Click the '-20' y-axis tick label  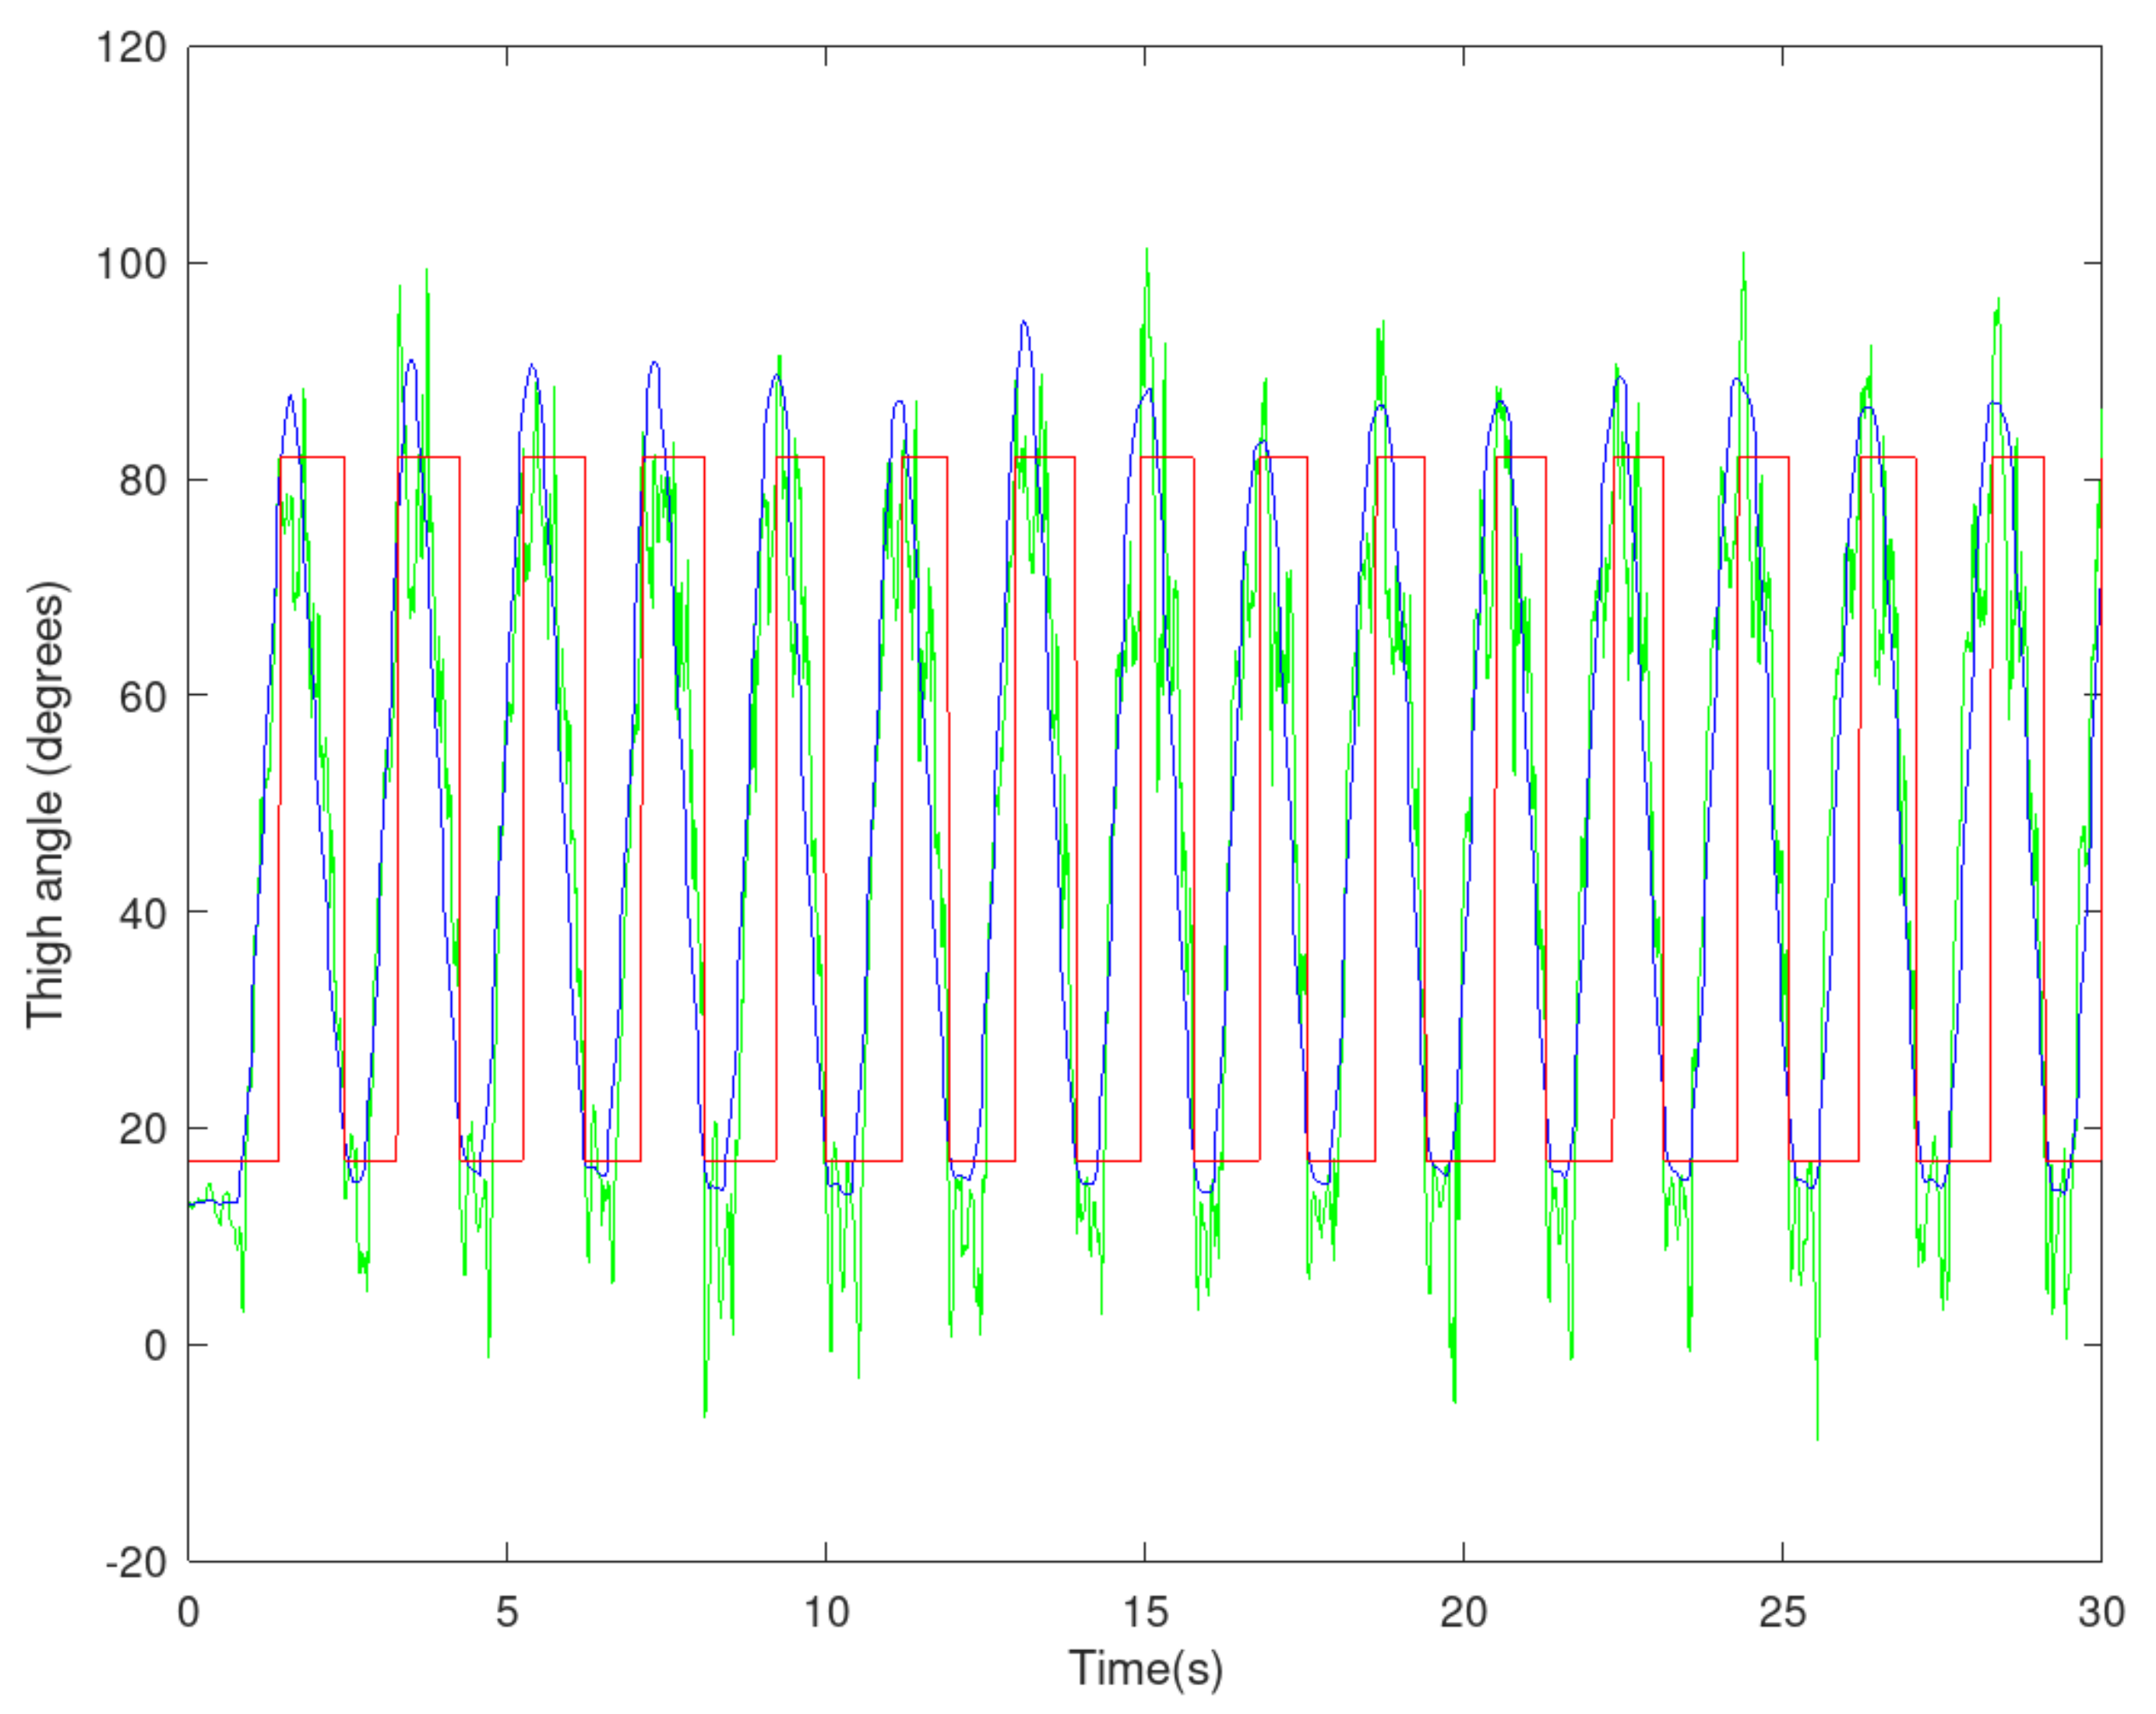[x=136, y=1563]
